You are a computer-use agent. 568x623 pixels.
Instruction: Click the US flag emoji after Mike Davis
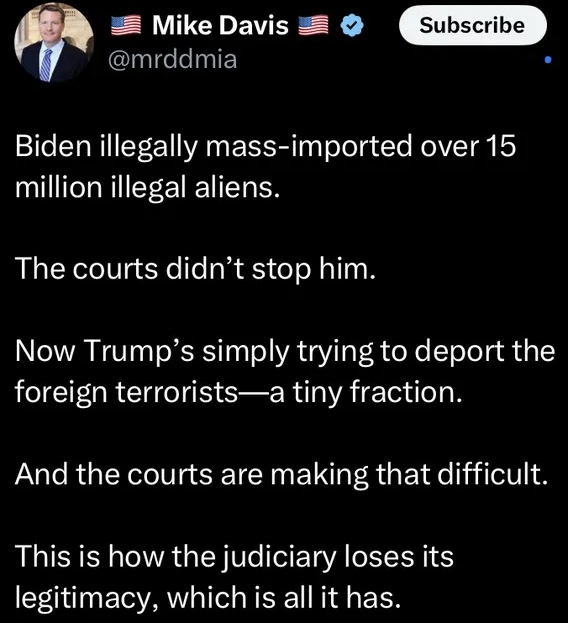pyautogui.click(x=313, y=25)
